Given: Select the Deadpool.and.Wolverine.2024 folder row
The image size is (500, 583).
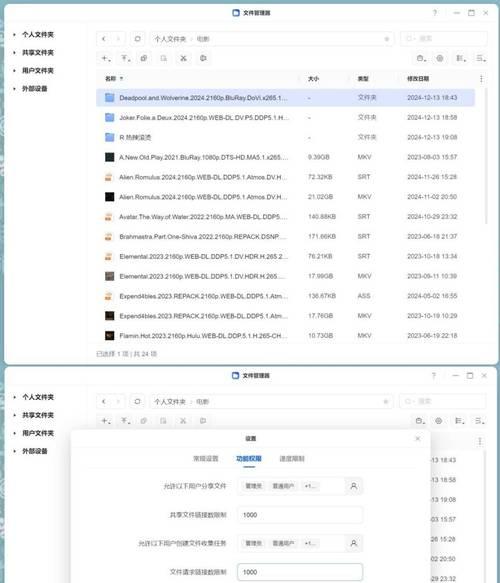Looking at the screenshot, I should (286, 97).
